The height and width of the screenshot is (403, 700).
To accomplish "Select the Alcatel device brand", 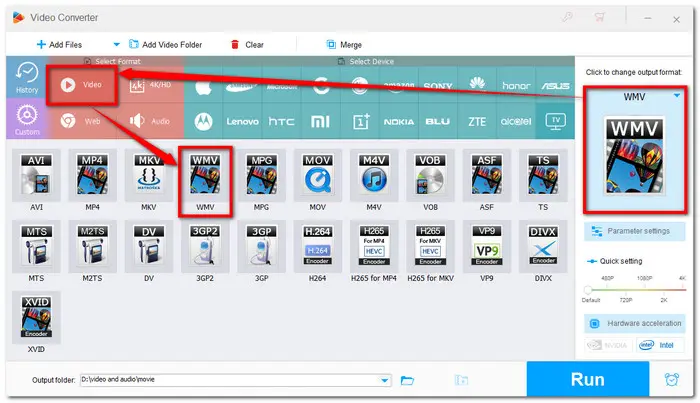I will [x=516, y=121].
